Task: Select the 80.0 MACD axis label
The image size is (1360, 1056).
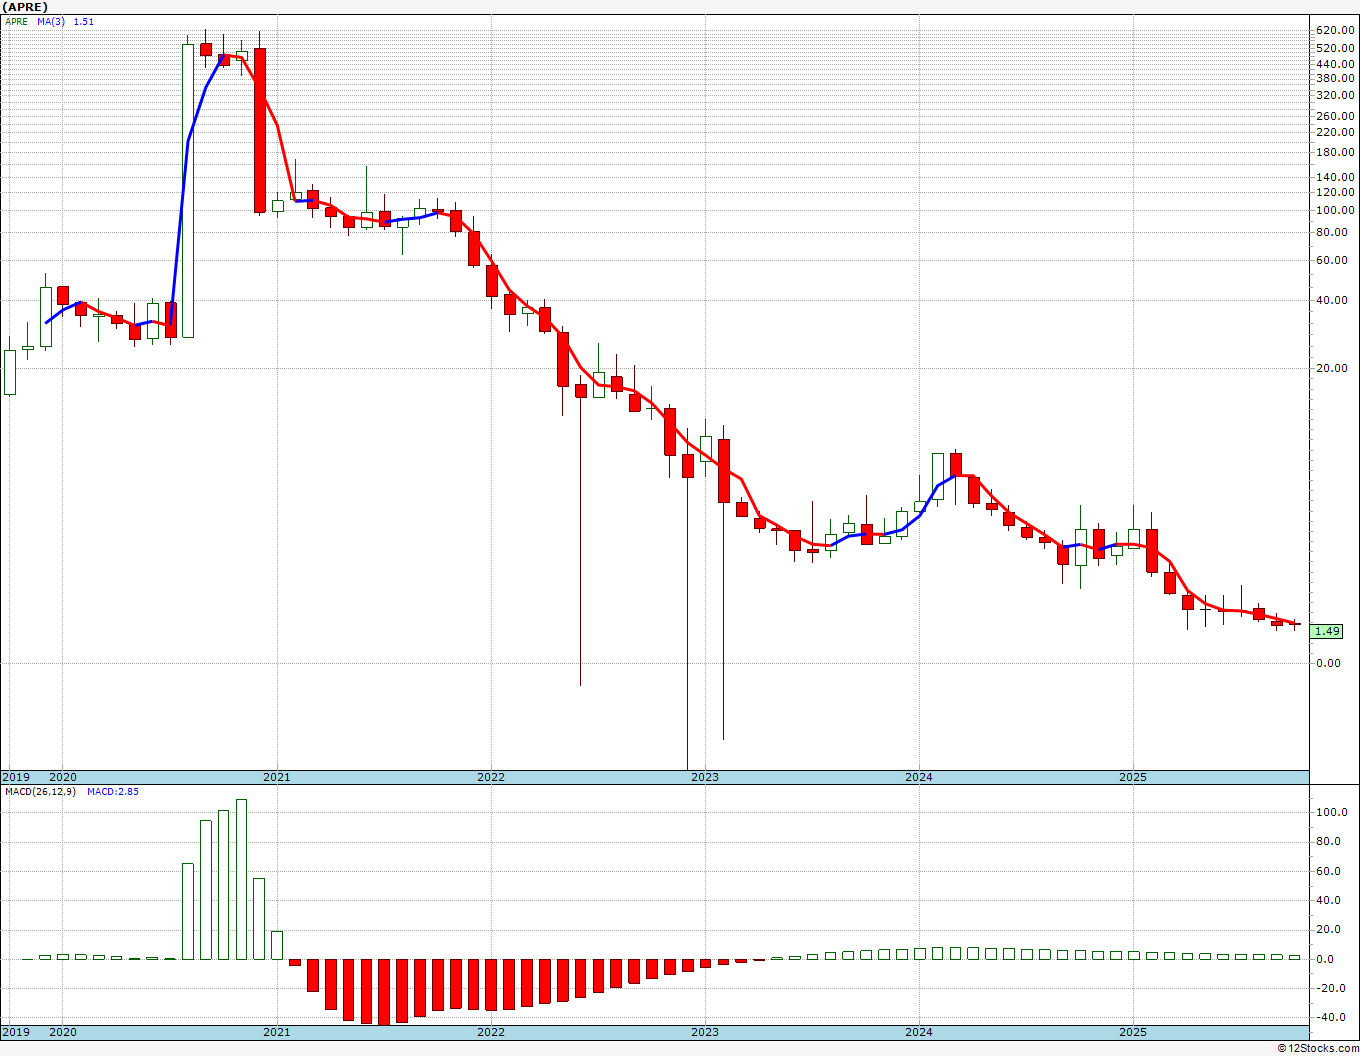Action: [1329, 841]
